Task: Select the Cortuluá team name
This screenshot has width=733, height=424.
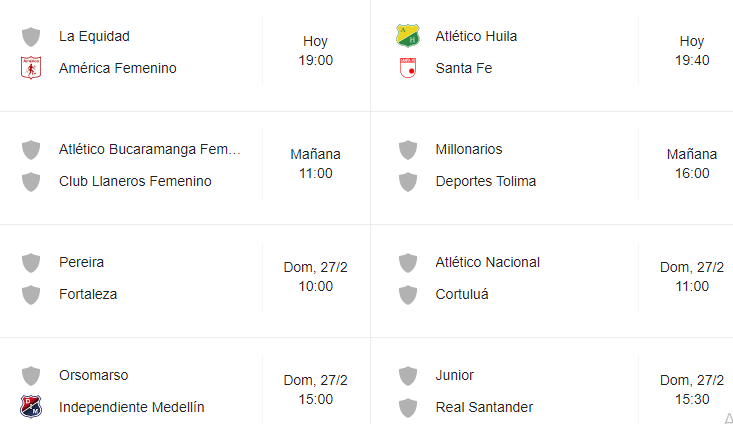Action: click(462, 294)
